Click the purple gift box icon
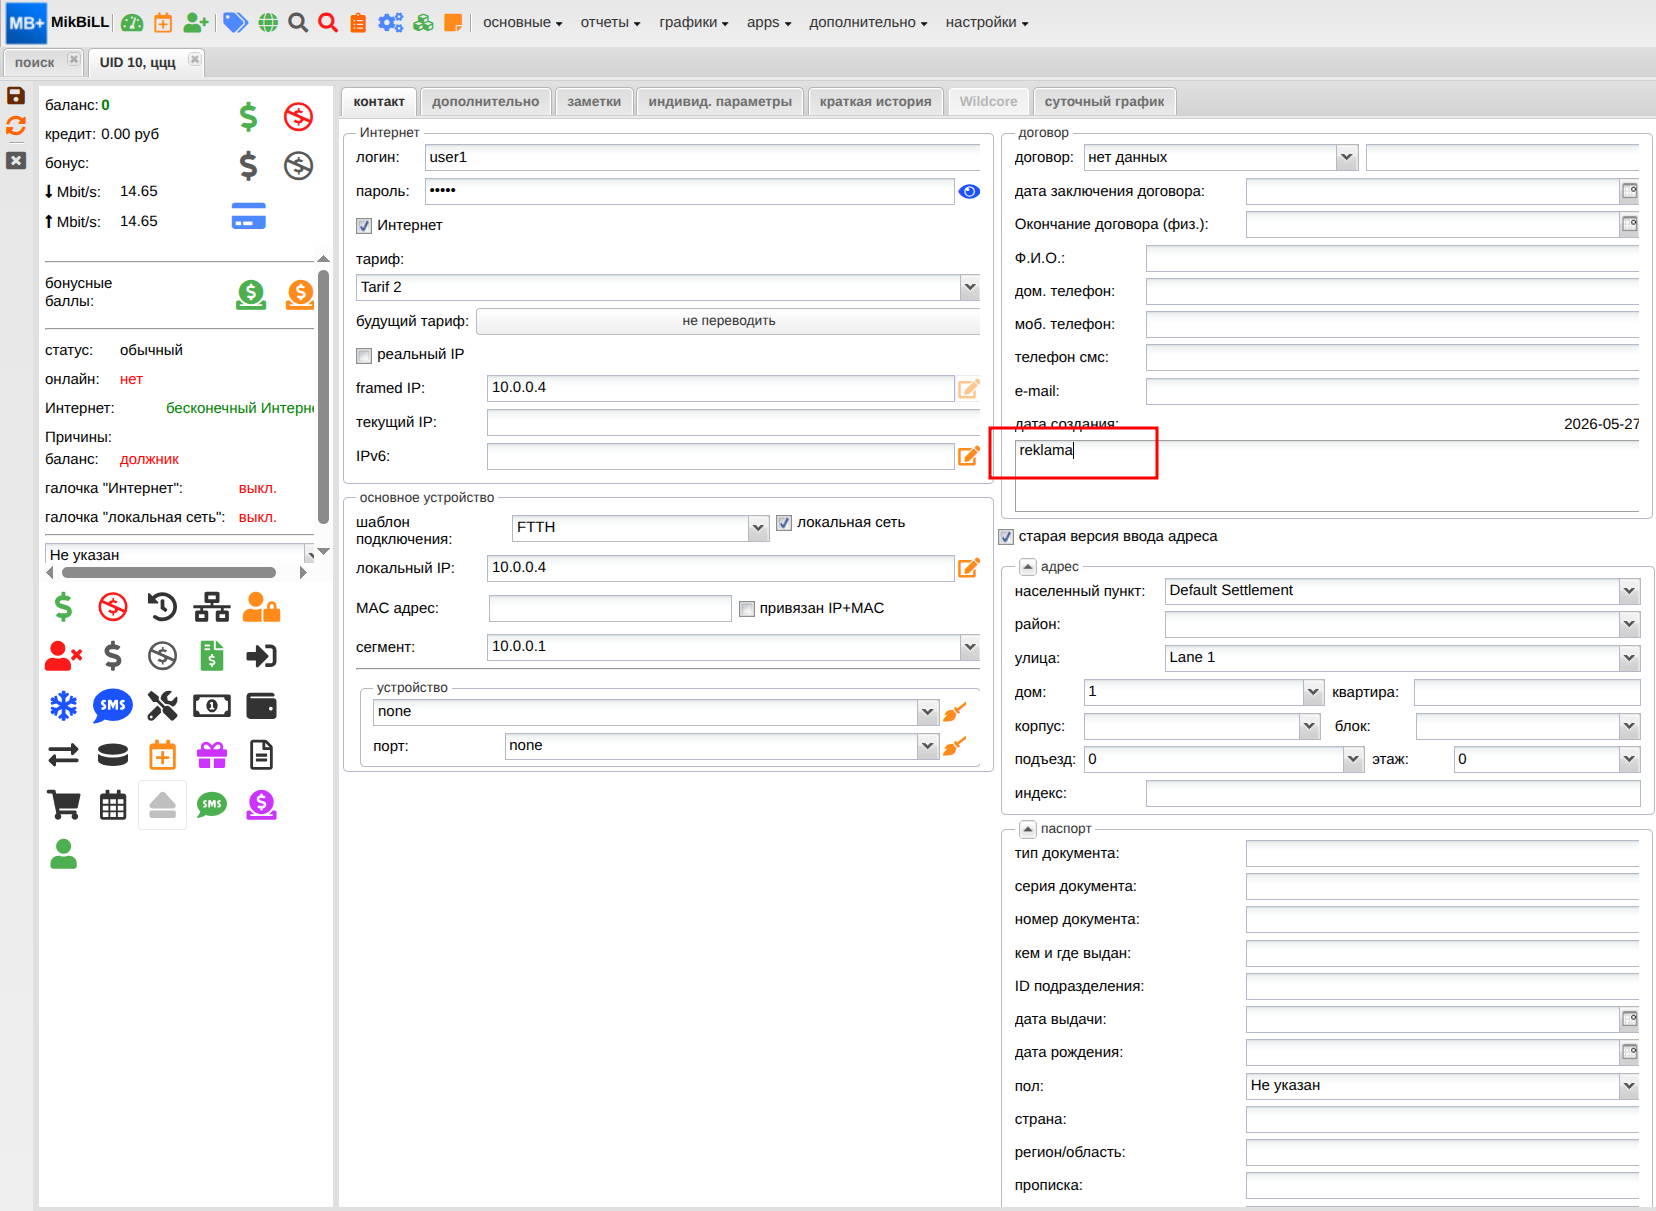Image resolution: width=1656 pixels, height=1211 pixels. coord(212,755)
